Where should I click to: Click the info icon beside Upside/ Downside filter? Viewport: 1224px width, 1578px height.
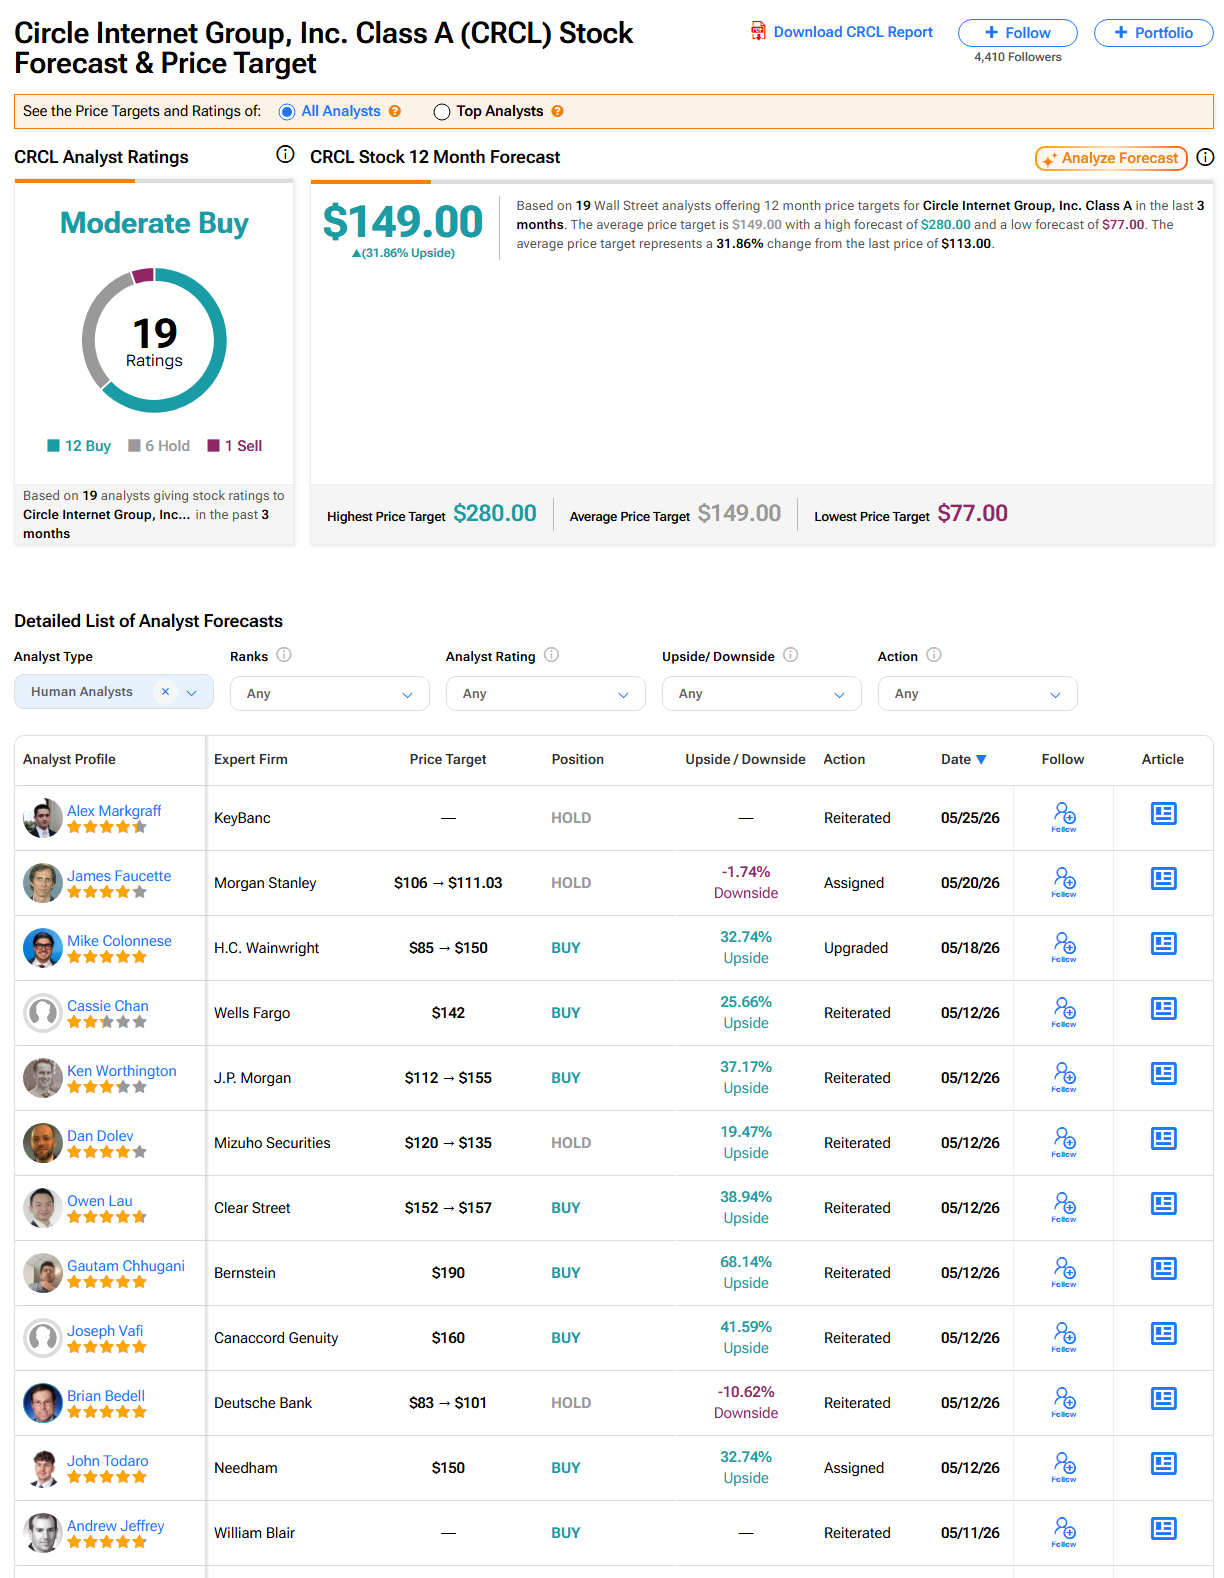[790, 655]
